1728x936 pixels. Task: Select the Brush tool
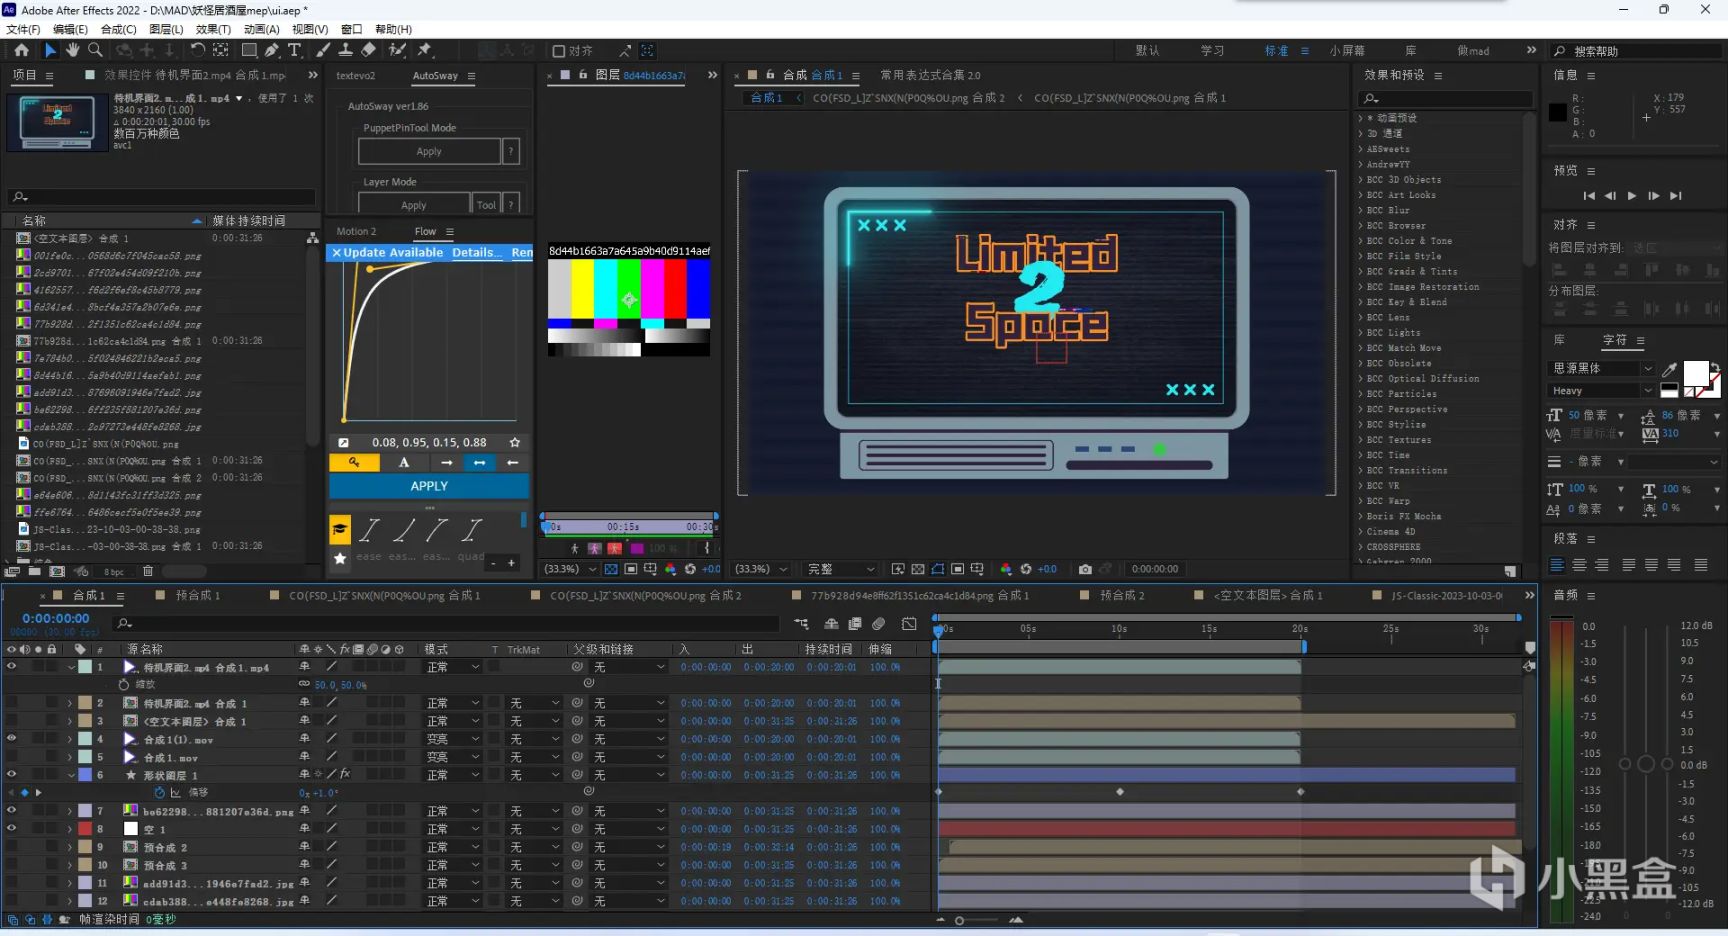coord(323,50)
